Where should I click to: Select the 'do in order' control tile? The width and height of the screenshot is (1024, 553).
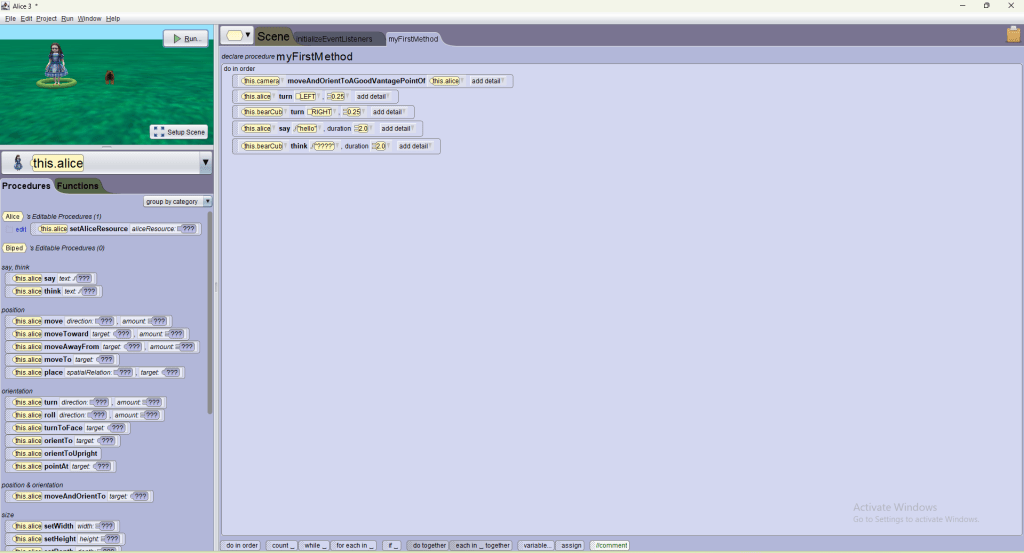(242, 545)
